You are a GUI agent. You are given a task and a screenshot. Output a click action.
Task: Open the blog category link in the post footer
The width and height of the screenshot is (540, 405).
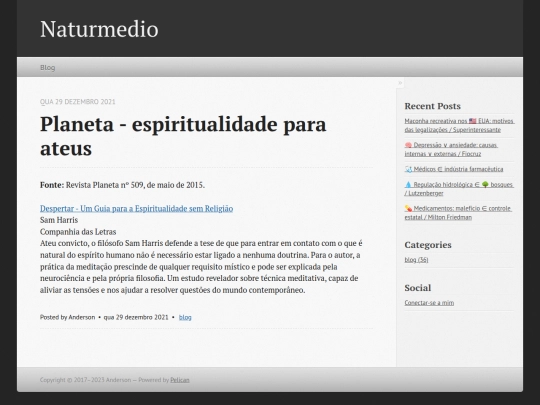pos(185,317)
